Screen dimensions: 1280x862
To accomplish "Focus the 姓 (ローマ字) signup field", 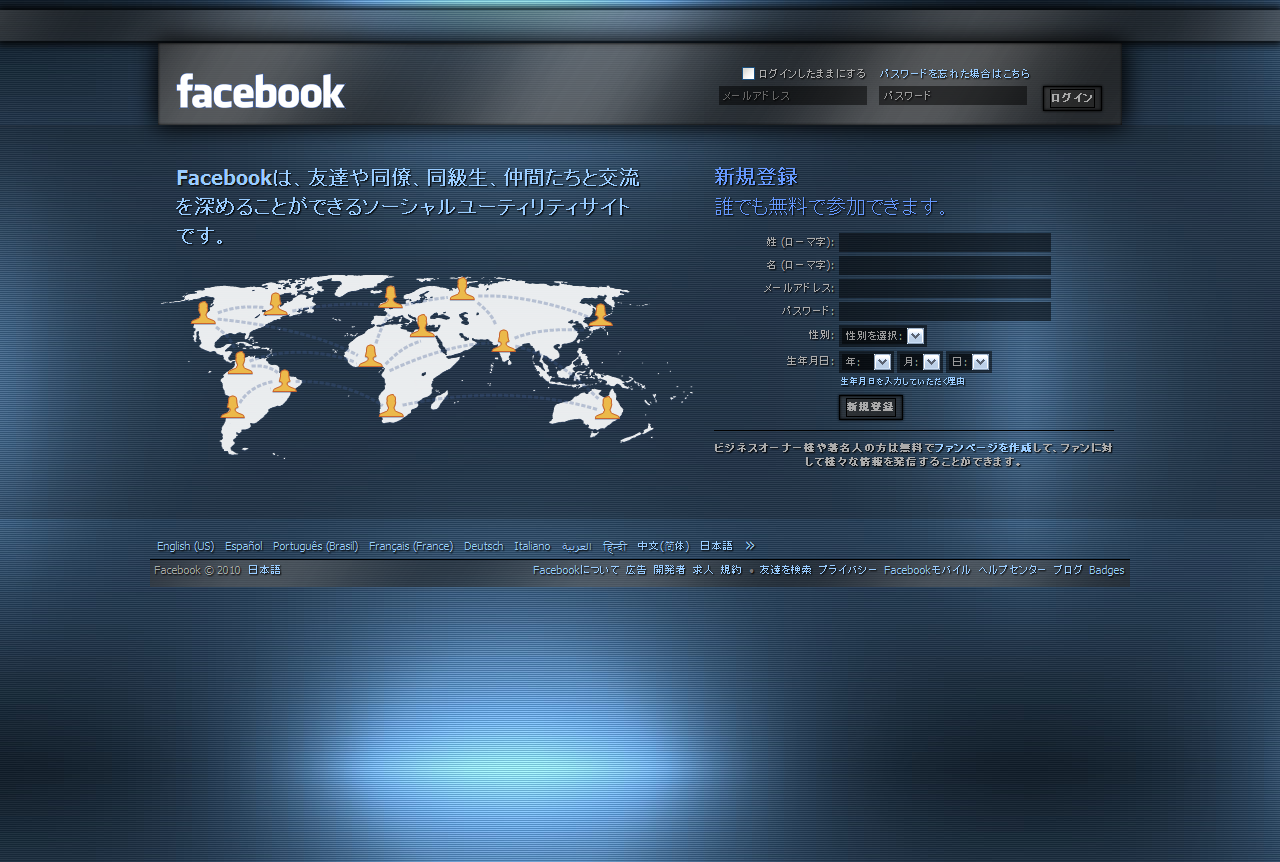I will (x=945, y=242).
